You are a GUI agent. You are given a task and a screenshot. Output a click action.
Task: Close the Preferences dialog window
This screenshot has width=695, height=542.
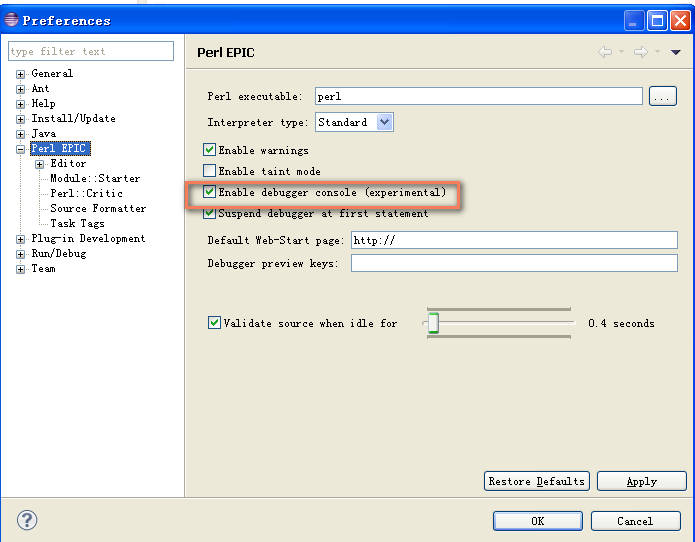[680, 20]
